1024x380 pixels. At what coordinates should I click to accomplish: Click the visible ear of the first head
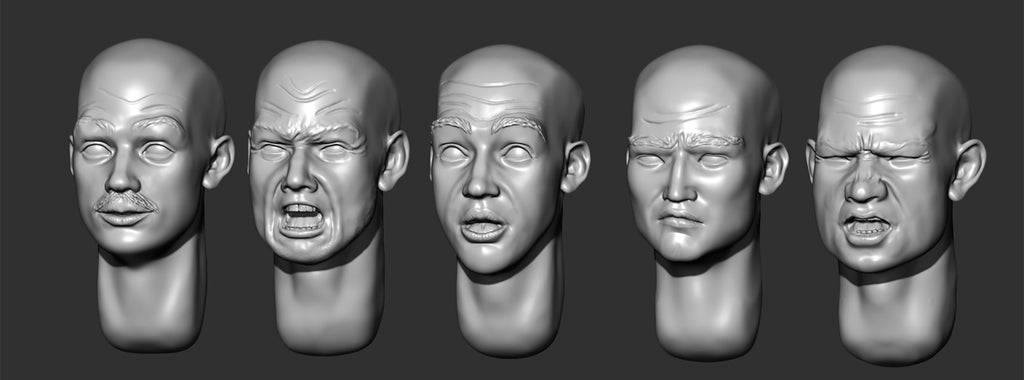click(218, 162)
